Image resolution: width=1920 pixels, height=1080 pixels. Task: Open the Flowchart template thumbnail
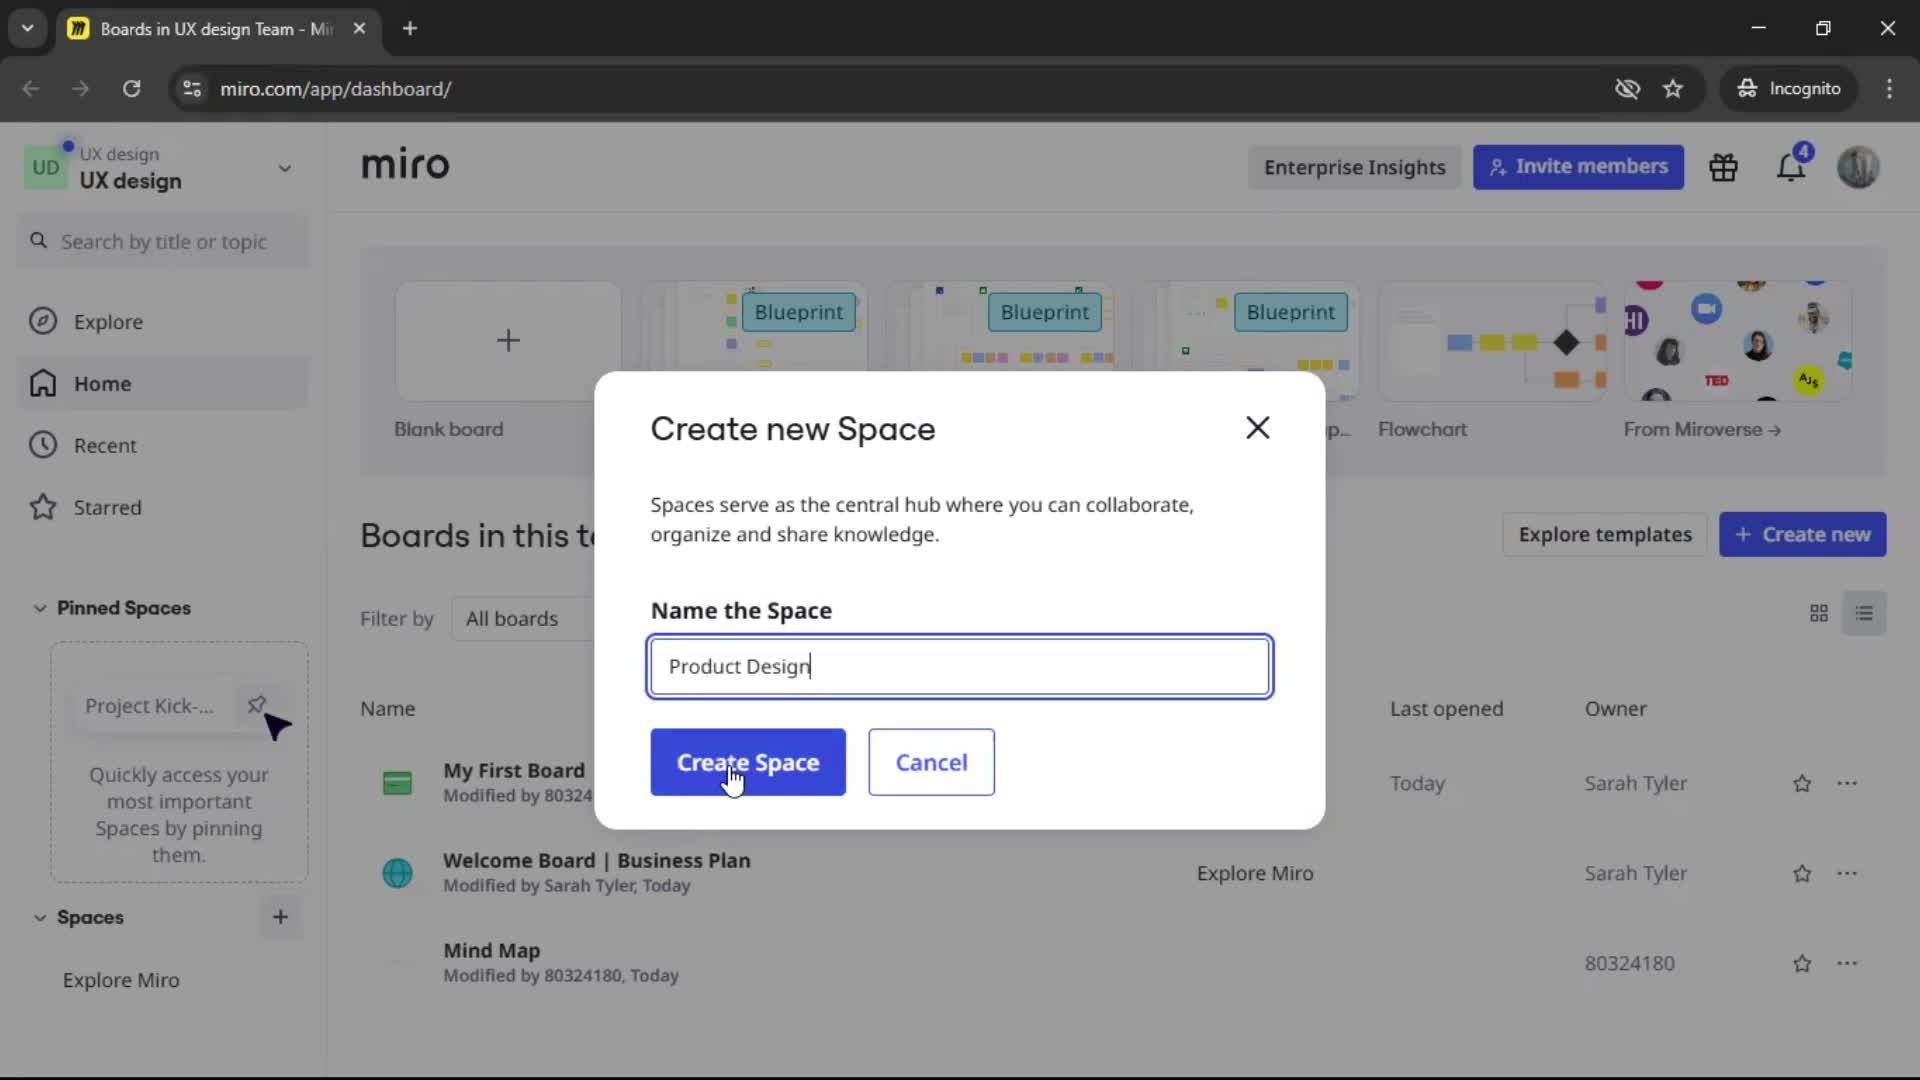(1492, 341)
